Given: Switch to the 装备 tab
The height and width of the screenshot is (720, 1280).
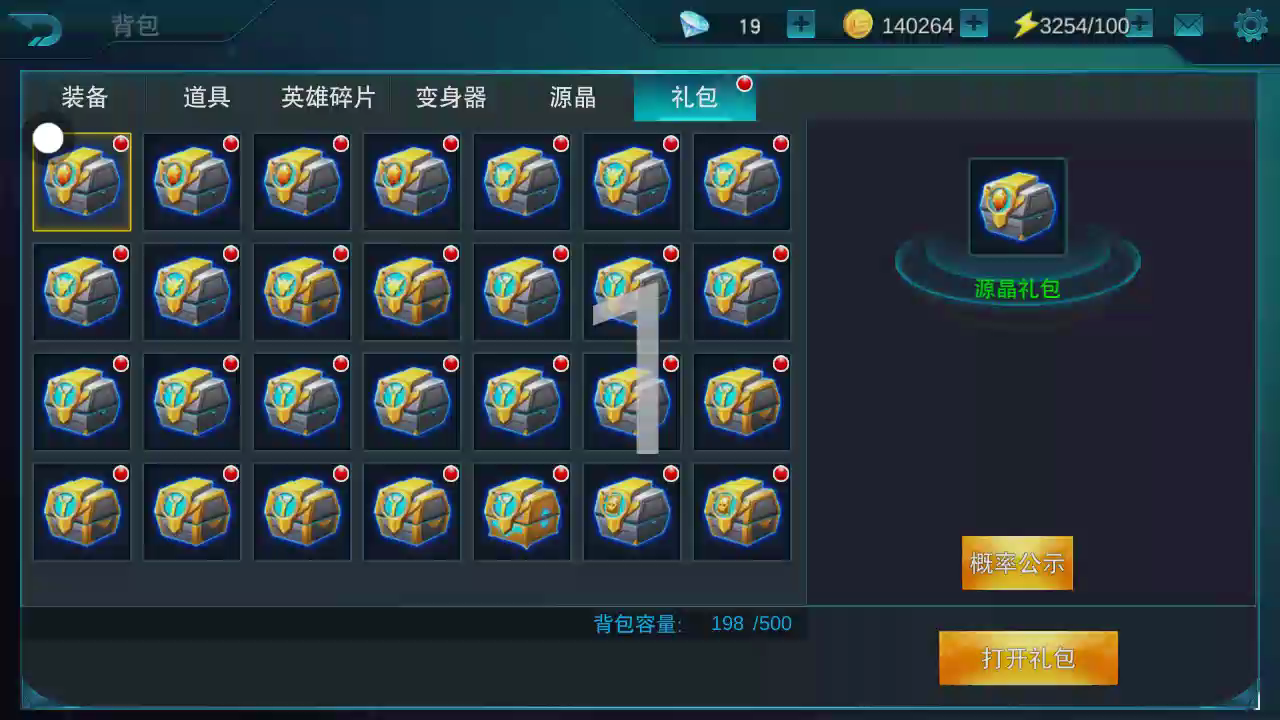Looking at the screenshot, I should [85, 97].
